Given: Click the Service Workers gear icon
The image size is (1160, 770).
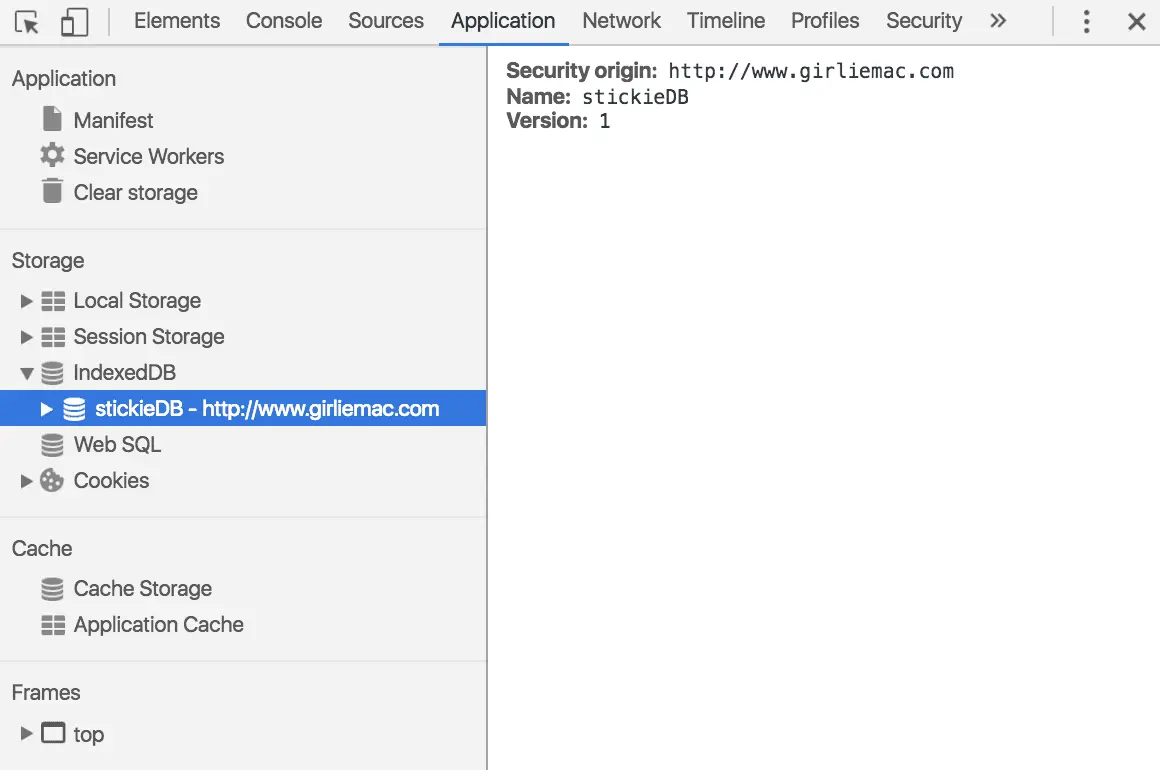Looking at the screenshot, I should [x=52, y=156].
